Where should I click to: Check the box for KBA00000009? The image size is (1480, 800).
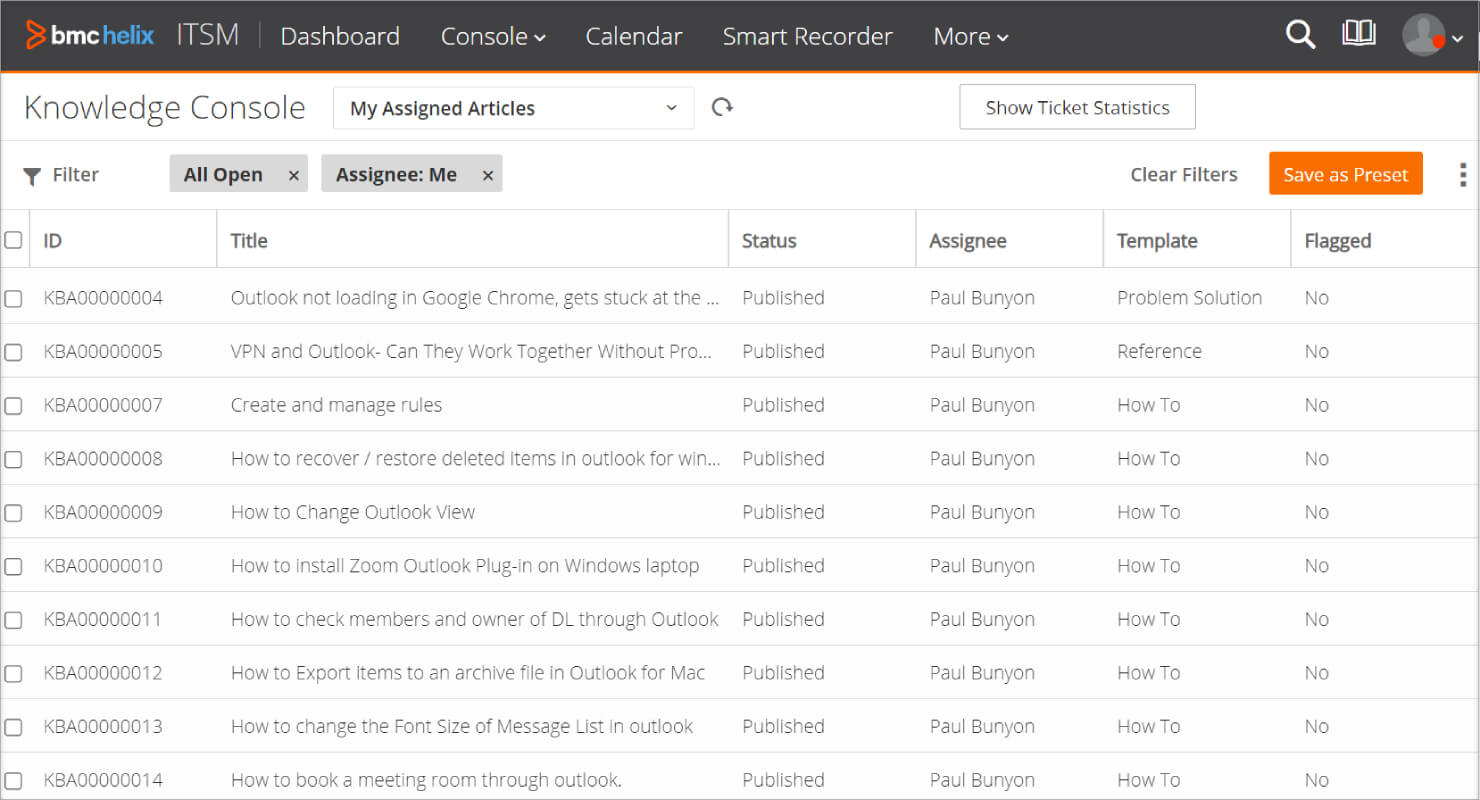13,512
